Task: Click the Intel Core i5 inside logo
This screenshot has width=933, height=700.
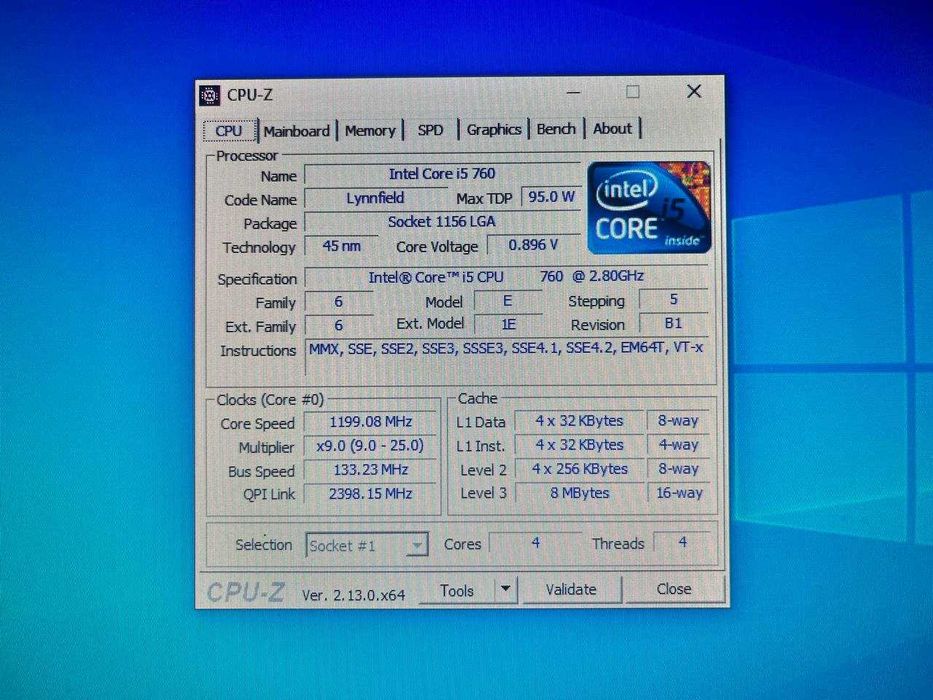Action: (649, 208)
